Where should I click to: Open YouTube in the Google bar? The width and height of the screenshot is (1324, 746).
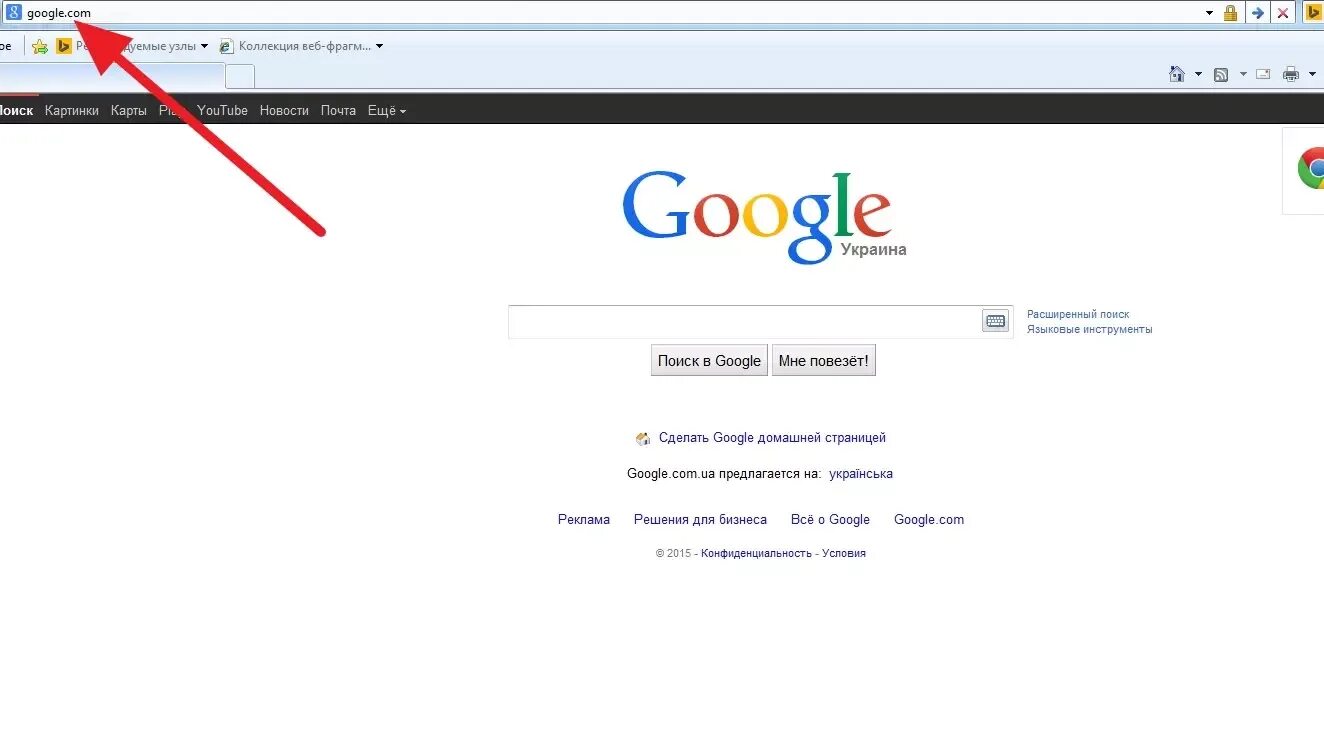222,111
